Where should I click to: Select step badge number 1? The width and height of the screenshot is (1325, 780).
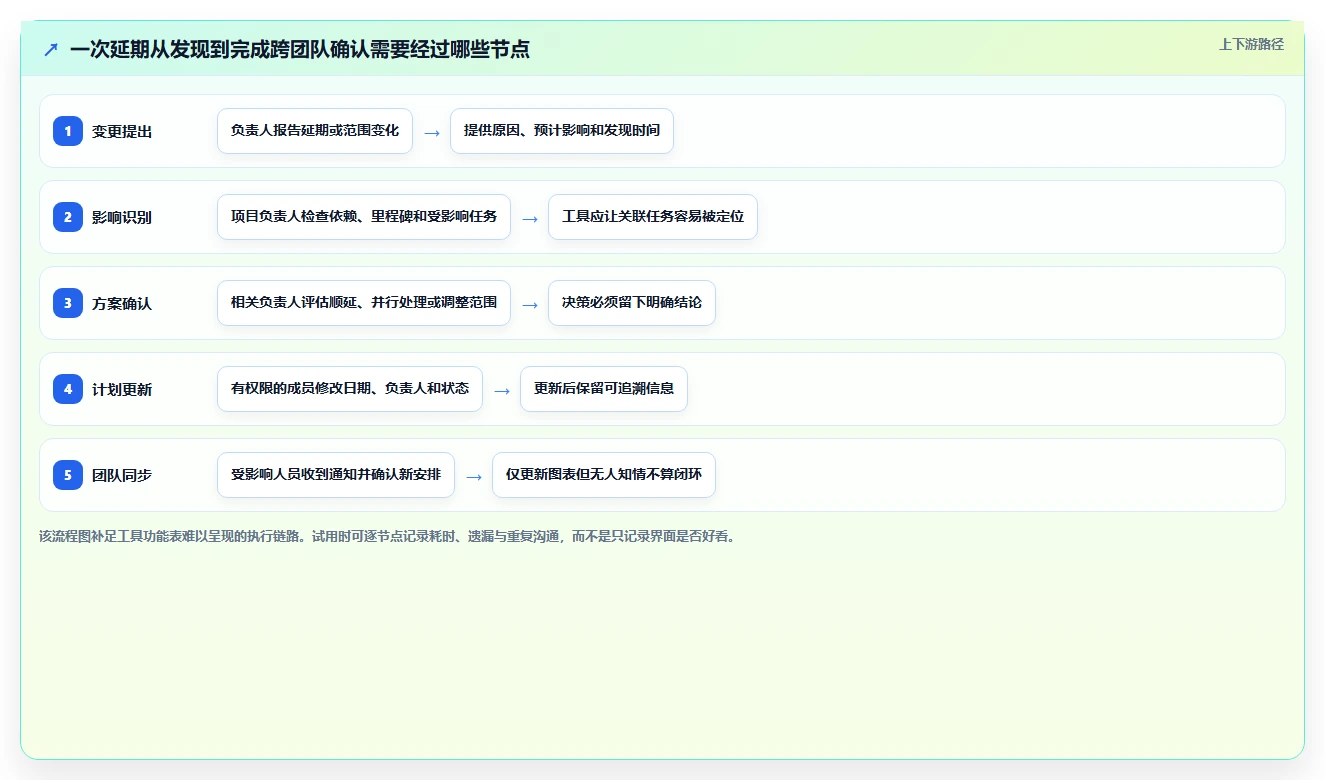[68, 131]
